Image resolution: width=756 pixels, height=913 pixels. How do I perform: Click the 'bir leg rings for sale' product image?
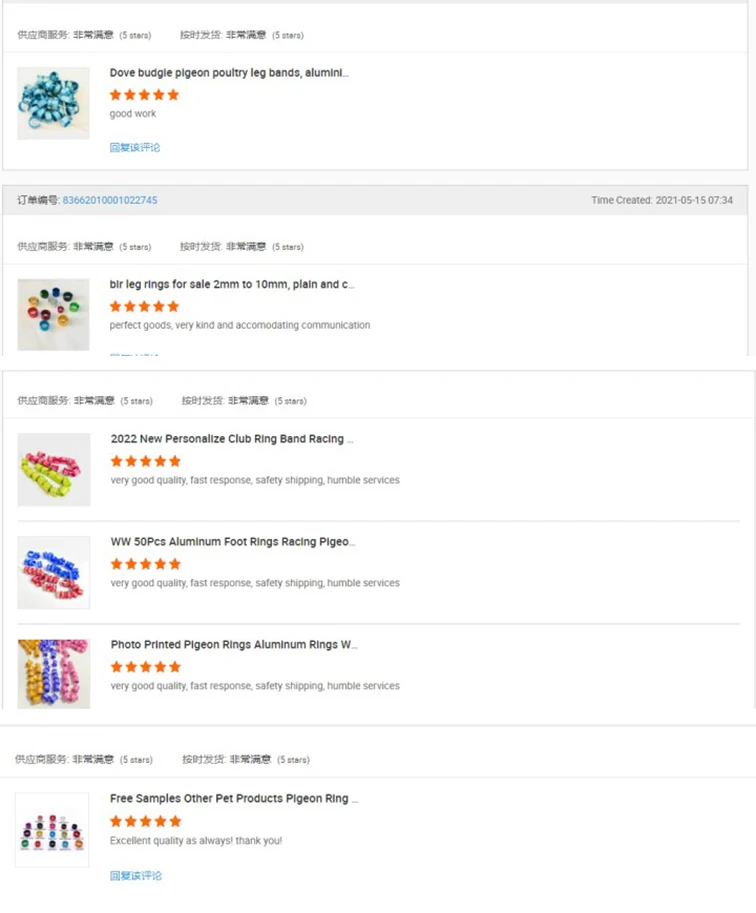(x=53, y=314)
